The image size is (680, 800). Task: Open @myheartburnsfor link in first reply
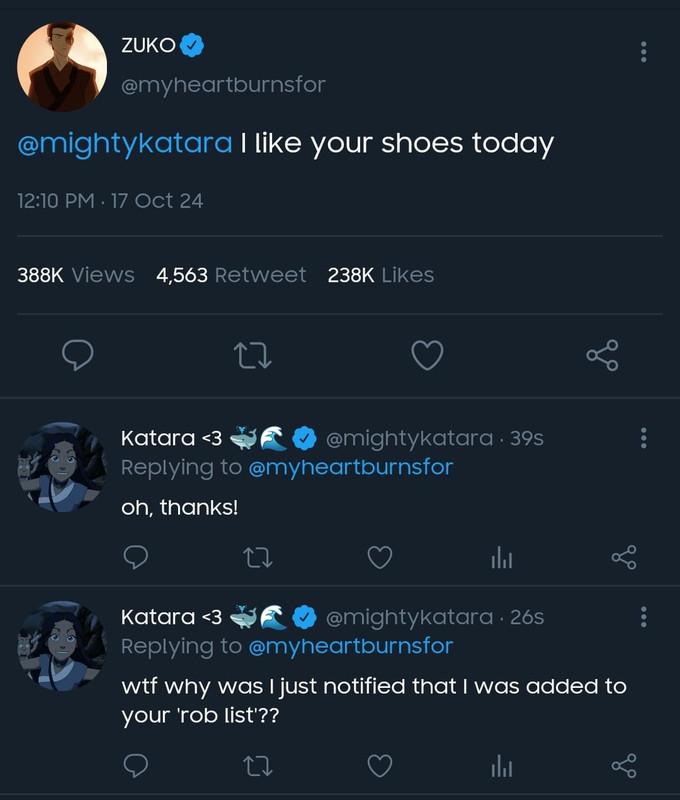pyautogui.click(x=350, y=467)
